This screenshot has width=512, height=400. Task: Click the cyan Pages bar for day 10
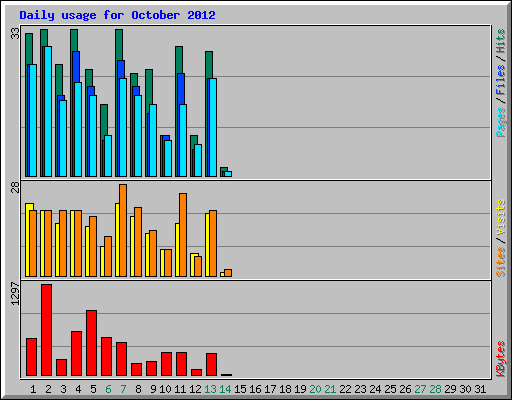coord(168,158)
